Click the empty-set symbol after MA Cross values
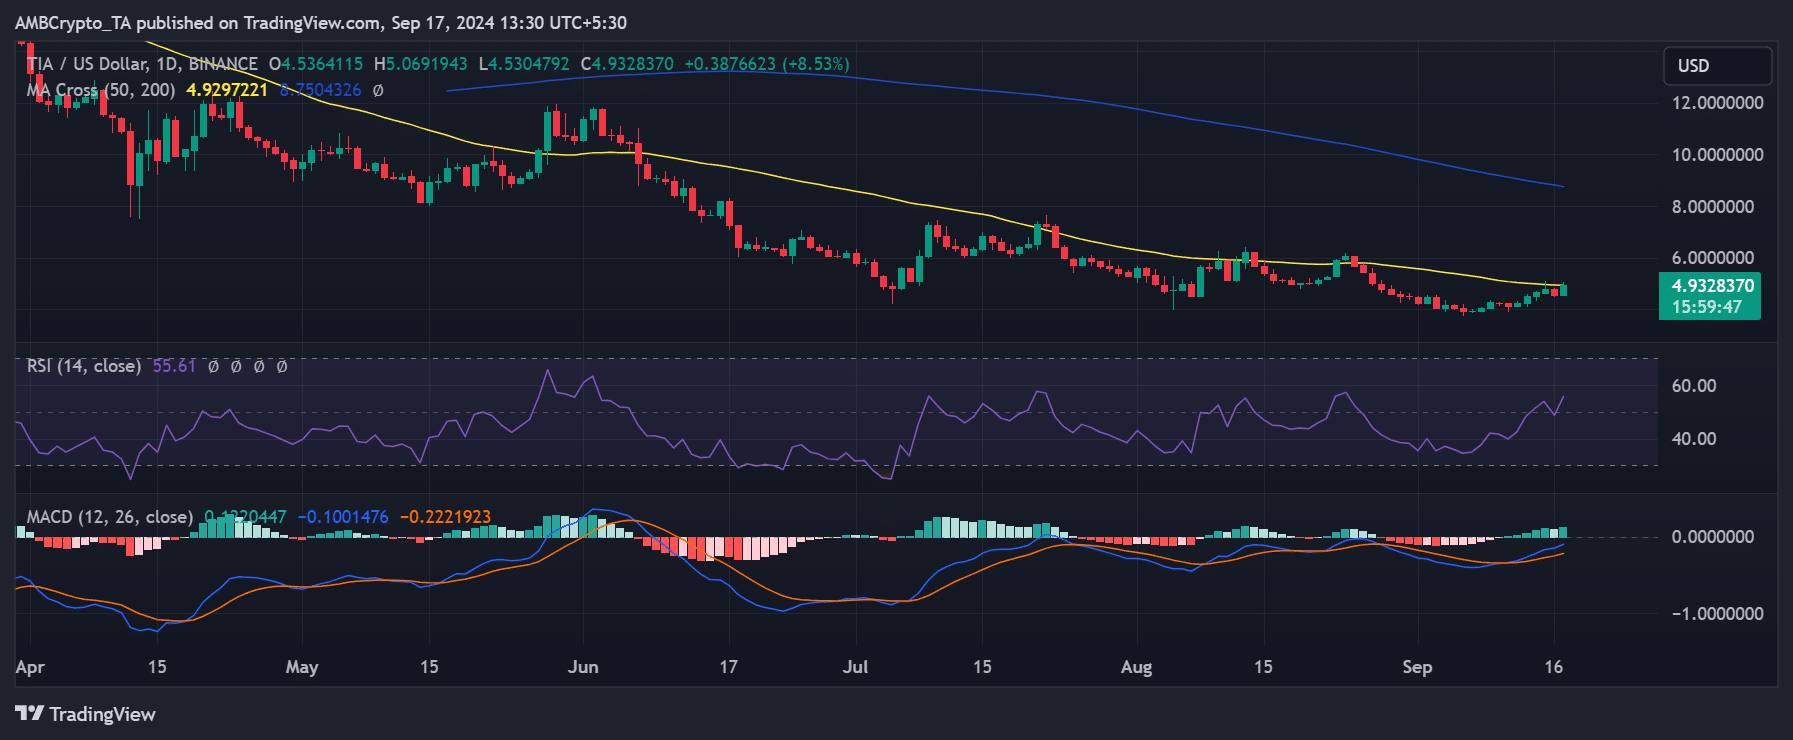This screenshot has height=740, width=1793. pyautogui.click(x=378, y=90)
